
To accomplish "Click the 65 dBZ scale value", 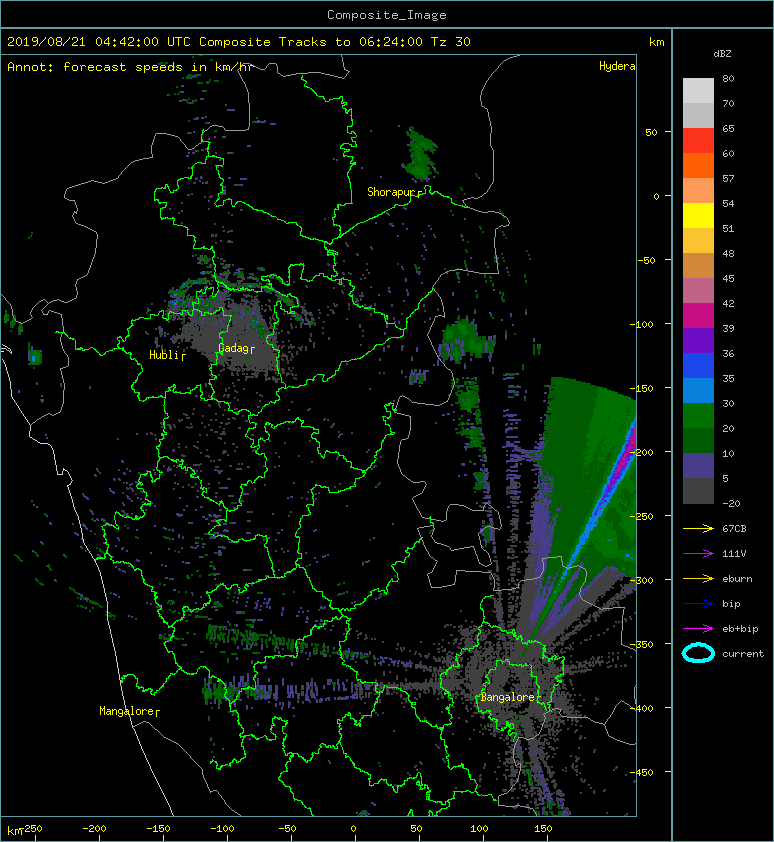I will pos(728,128).
